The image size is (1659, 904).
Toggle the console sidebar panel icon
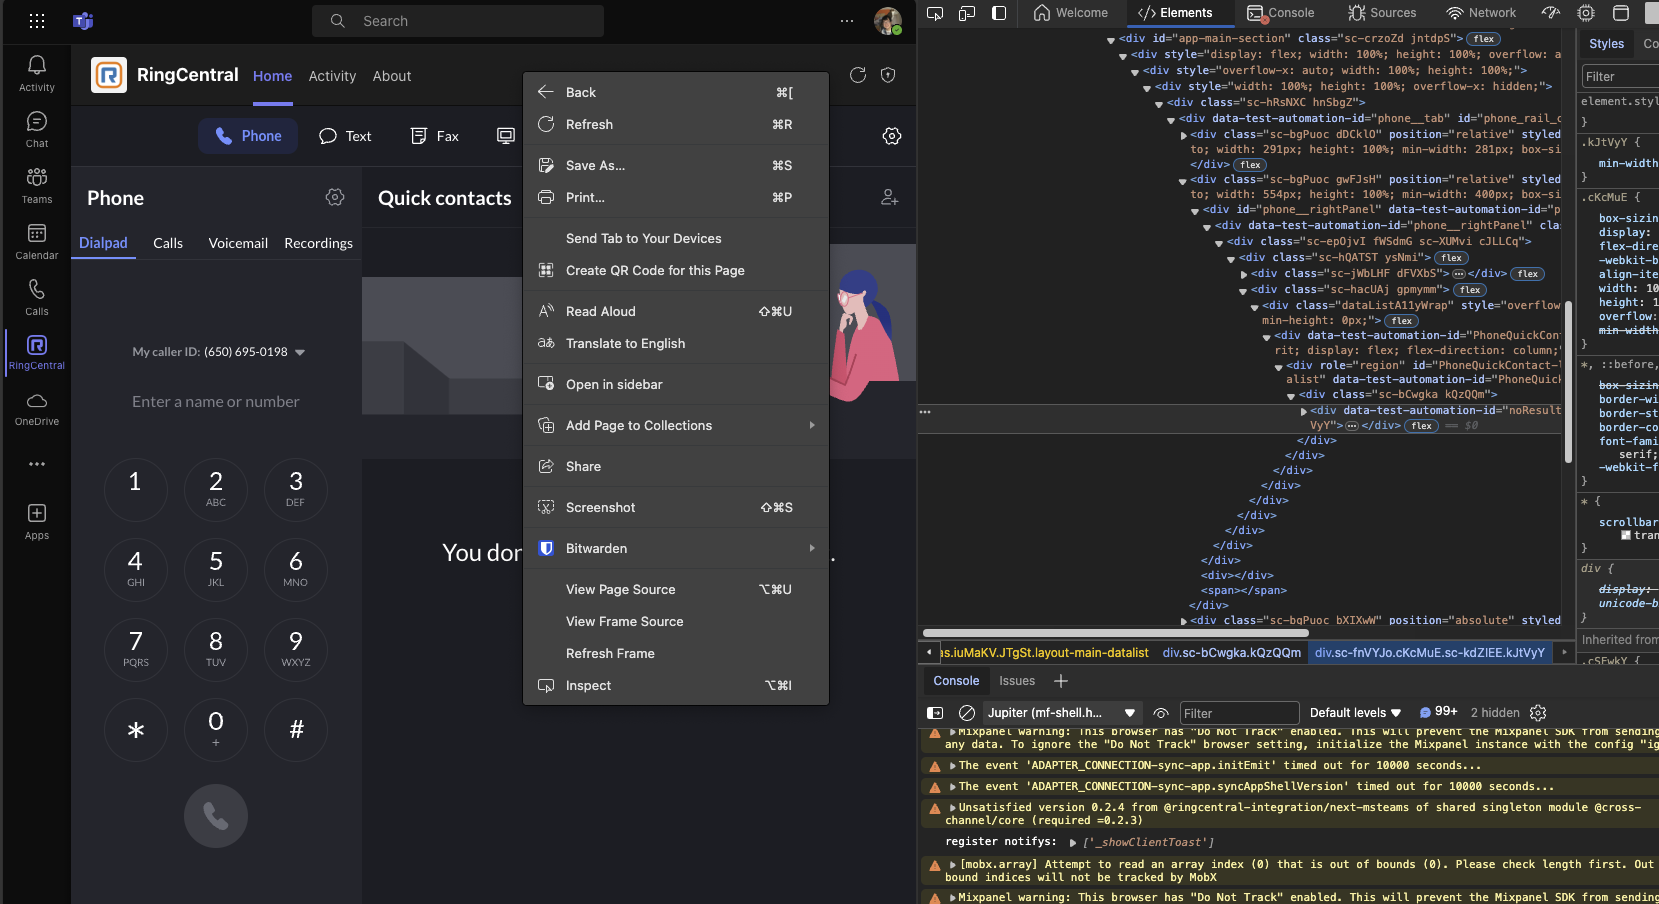click(935, 713)
